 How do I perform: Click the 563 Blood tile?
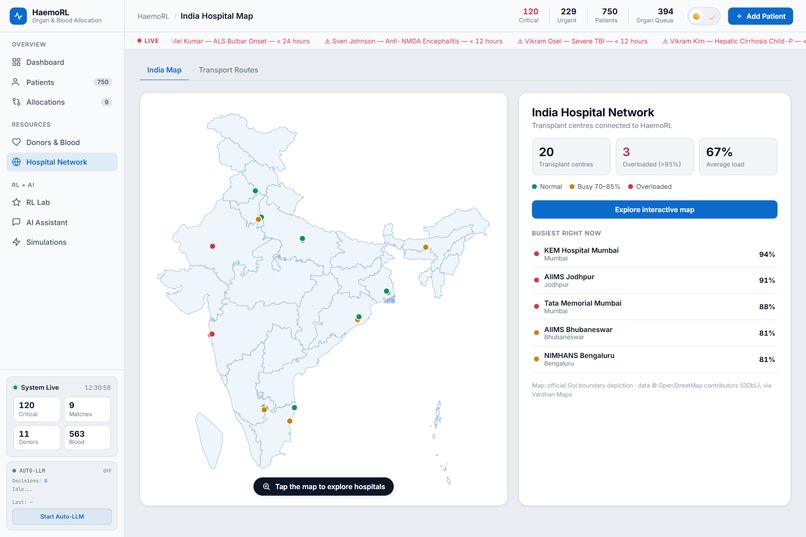tap(87, 437)
